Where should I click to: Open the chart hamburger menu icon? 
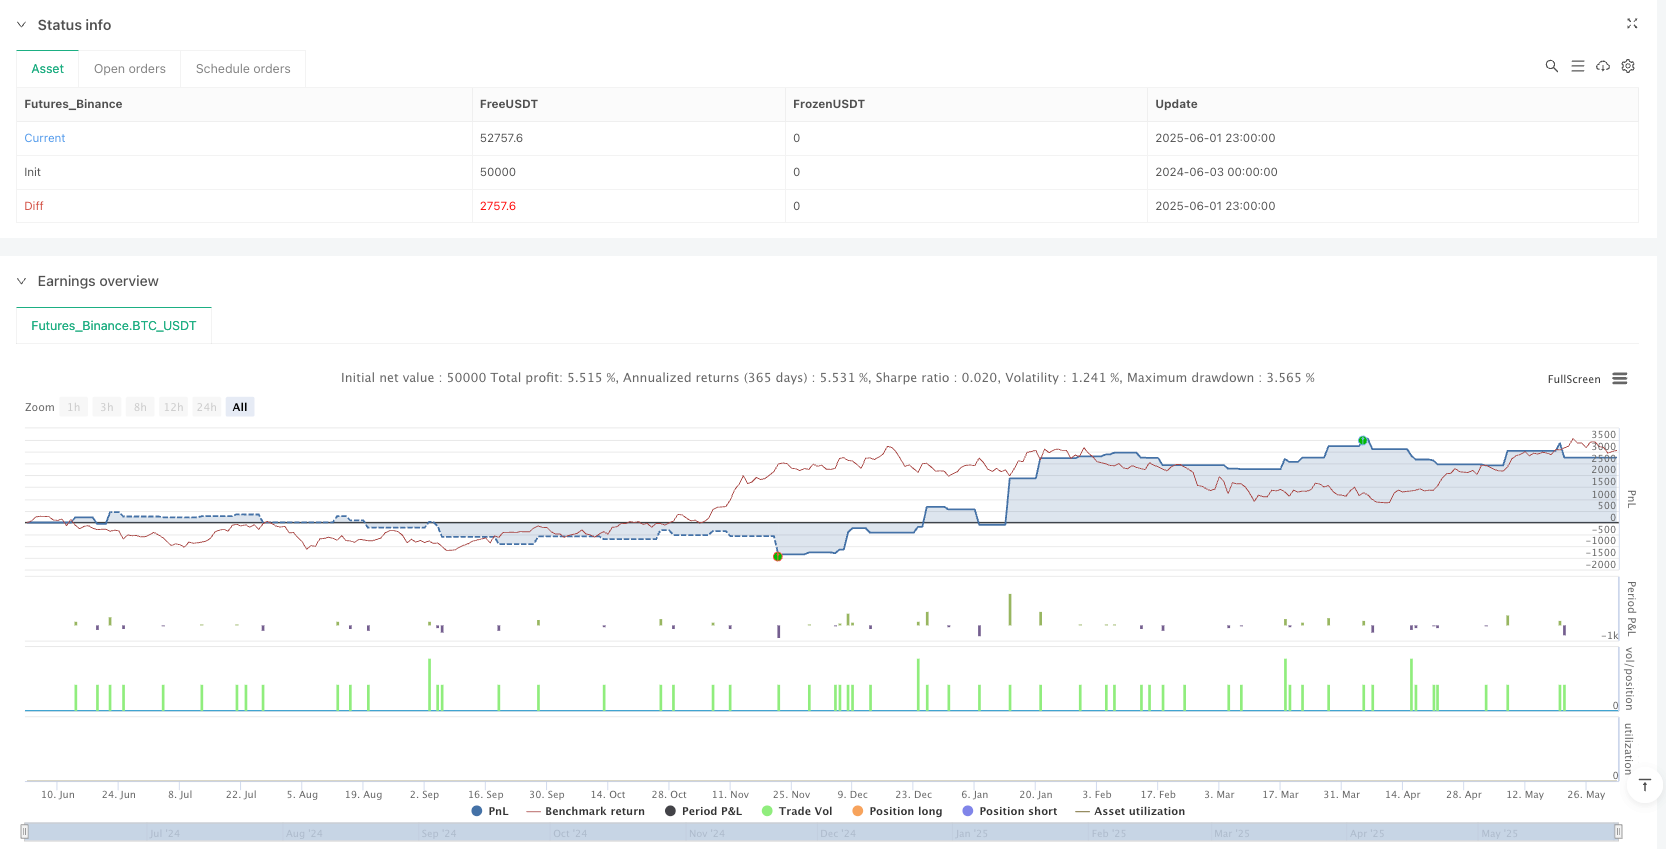[1620, 379]
